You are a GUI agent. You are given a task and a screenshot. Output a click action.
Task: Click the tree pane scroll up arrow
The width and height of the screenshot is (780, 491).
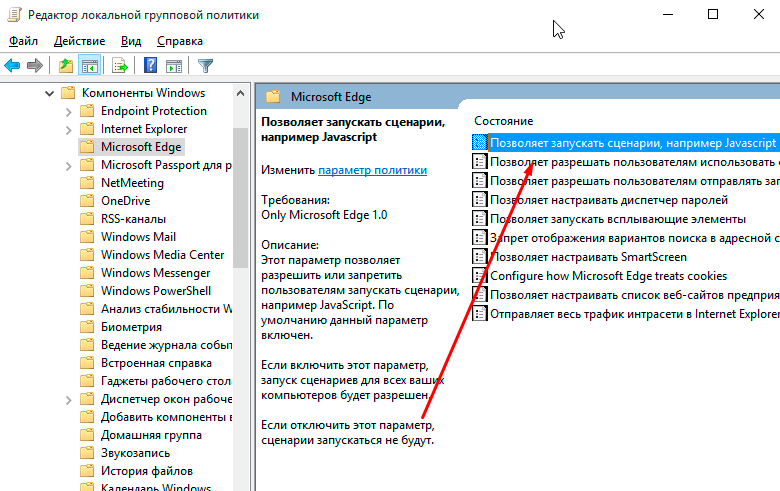(241, 93)
